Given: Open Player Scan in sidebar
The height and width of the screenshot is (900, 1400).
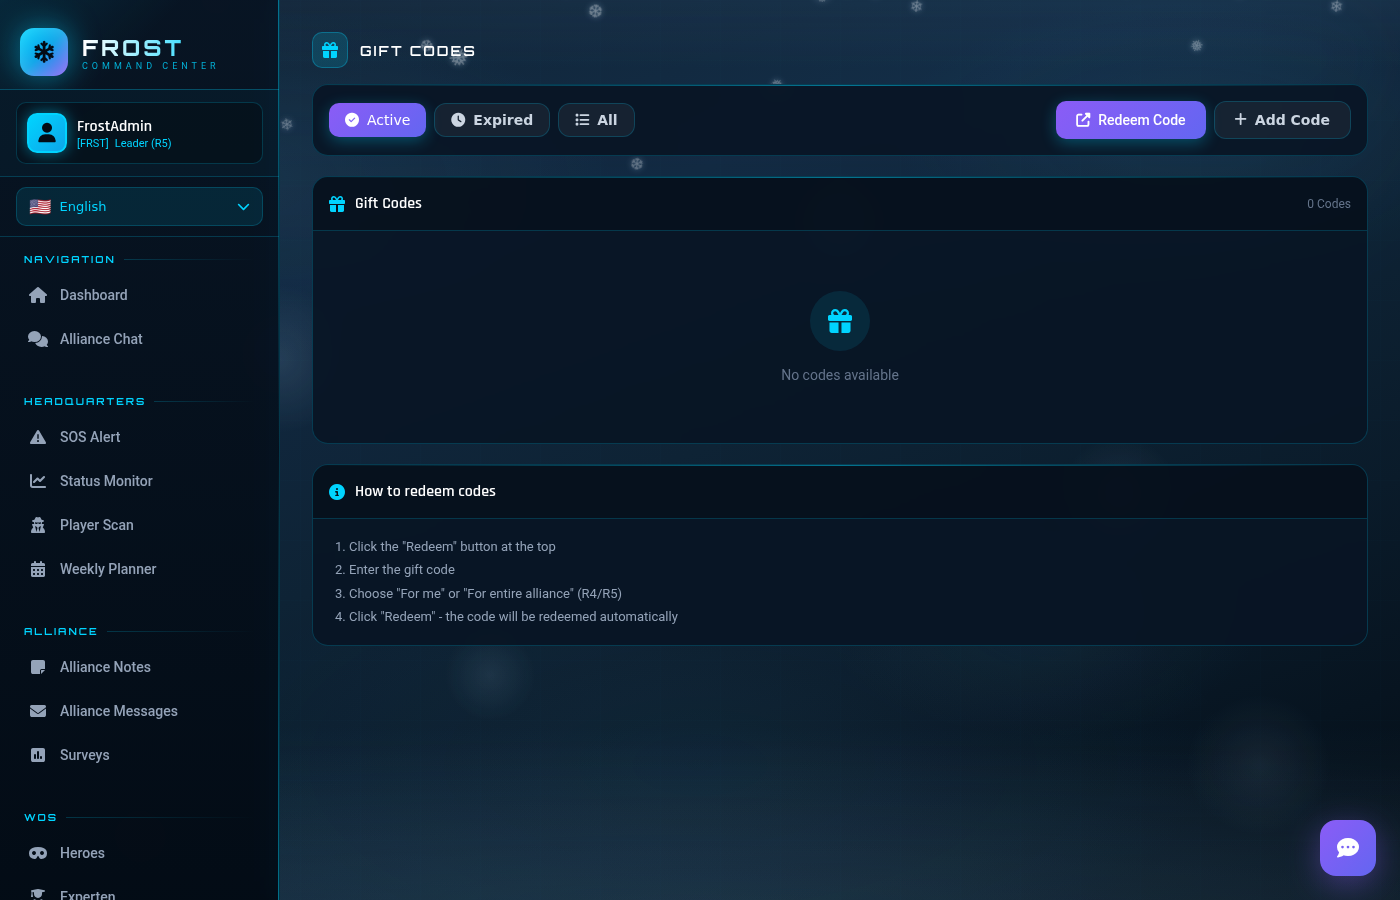Looking at the screenshot, I should 96,525.
